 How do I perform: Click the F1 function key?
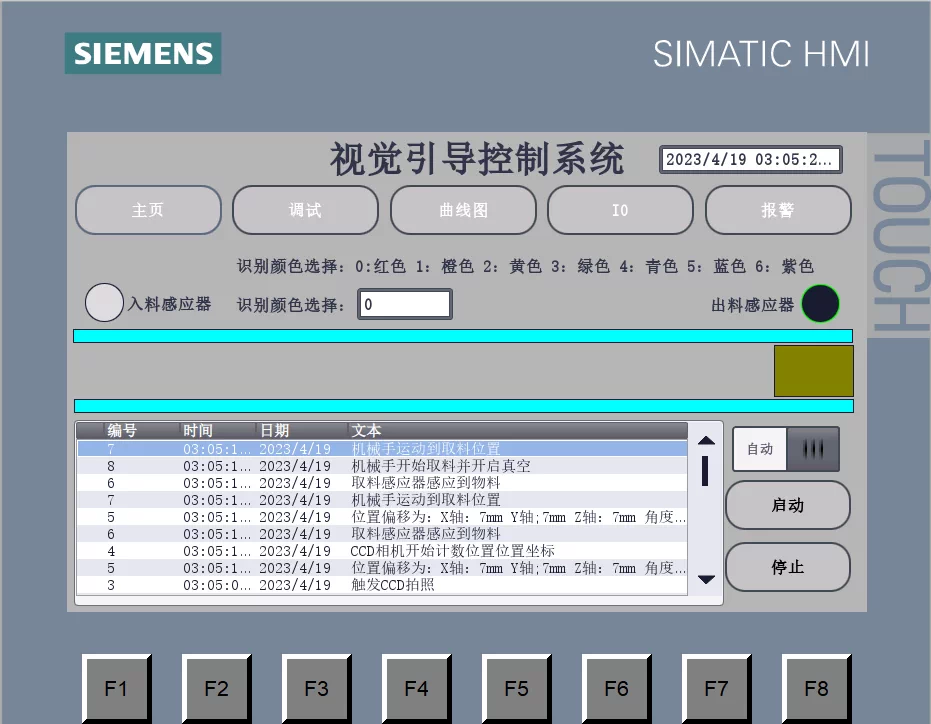116,688
